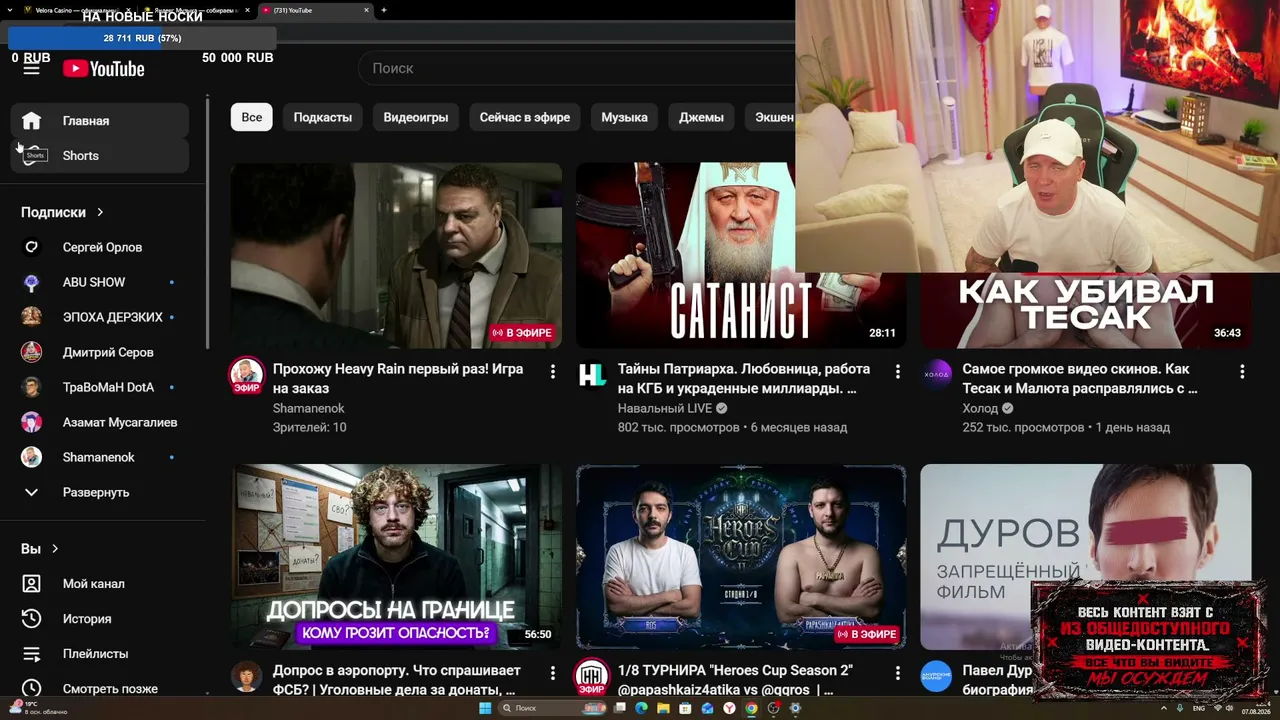1280x720 pixels.
Task: Select the Сейчас в эфире filter chip
Action: pyautogui.click(x=525, y=117)
